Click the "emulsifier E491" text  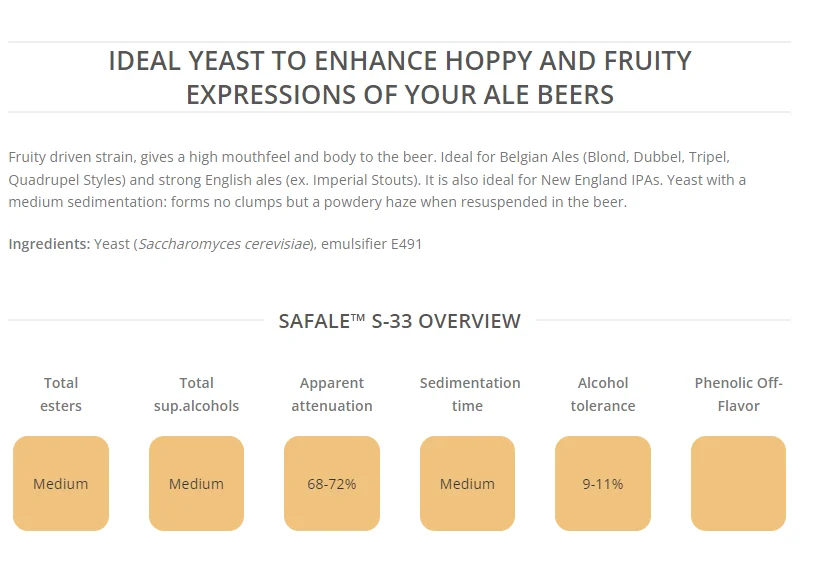(x=371, y=244)
